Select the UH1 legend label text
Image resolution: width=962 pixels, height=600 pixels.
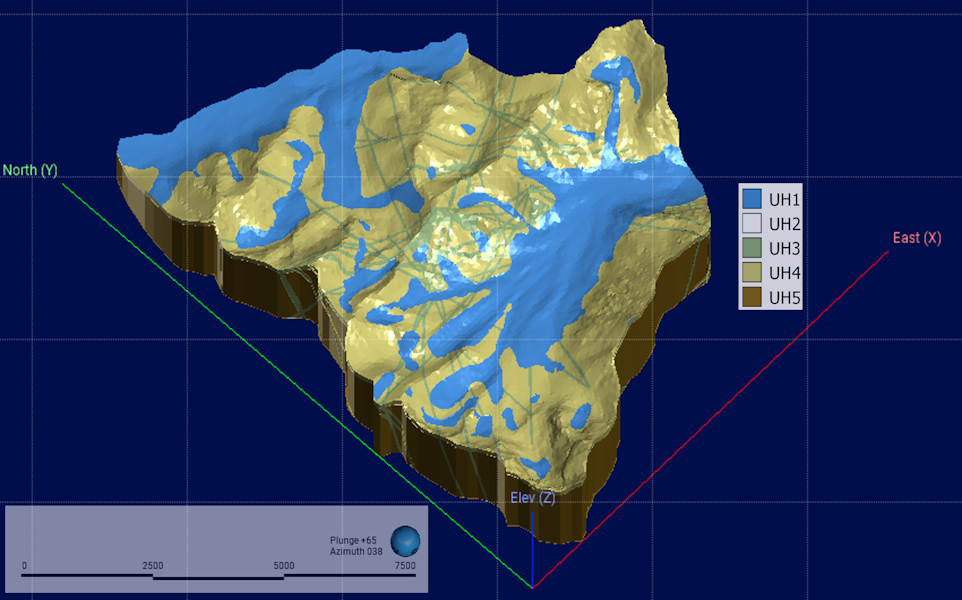tap(785, 199)
